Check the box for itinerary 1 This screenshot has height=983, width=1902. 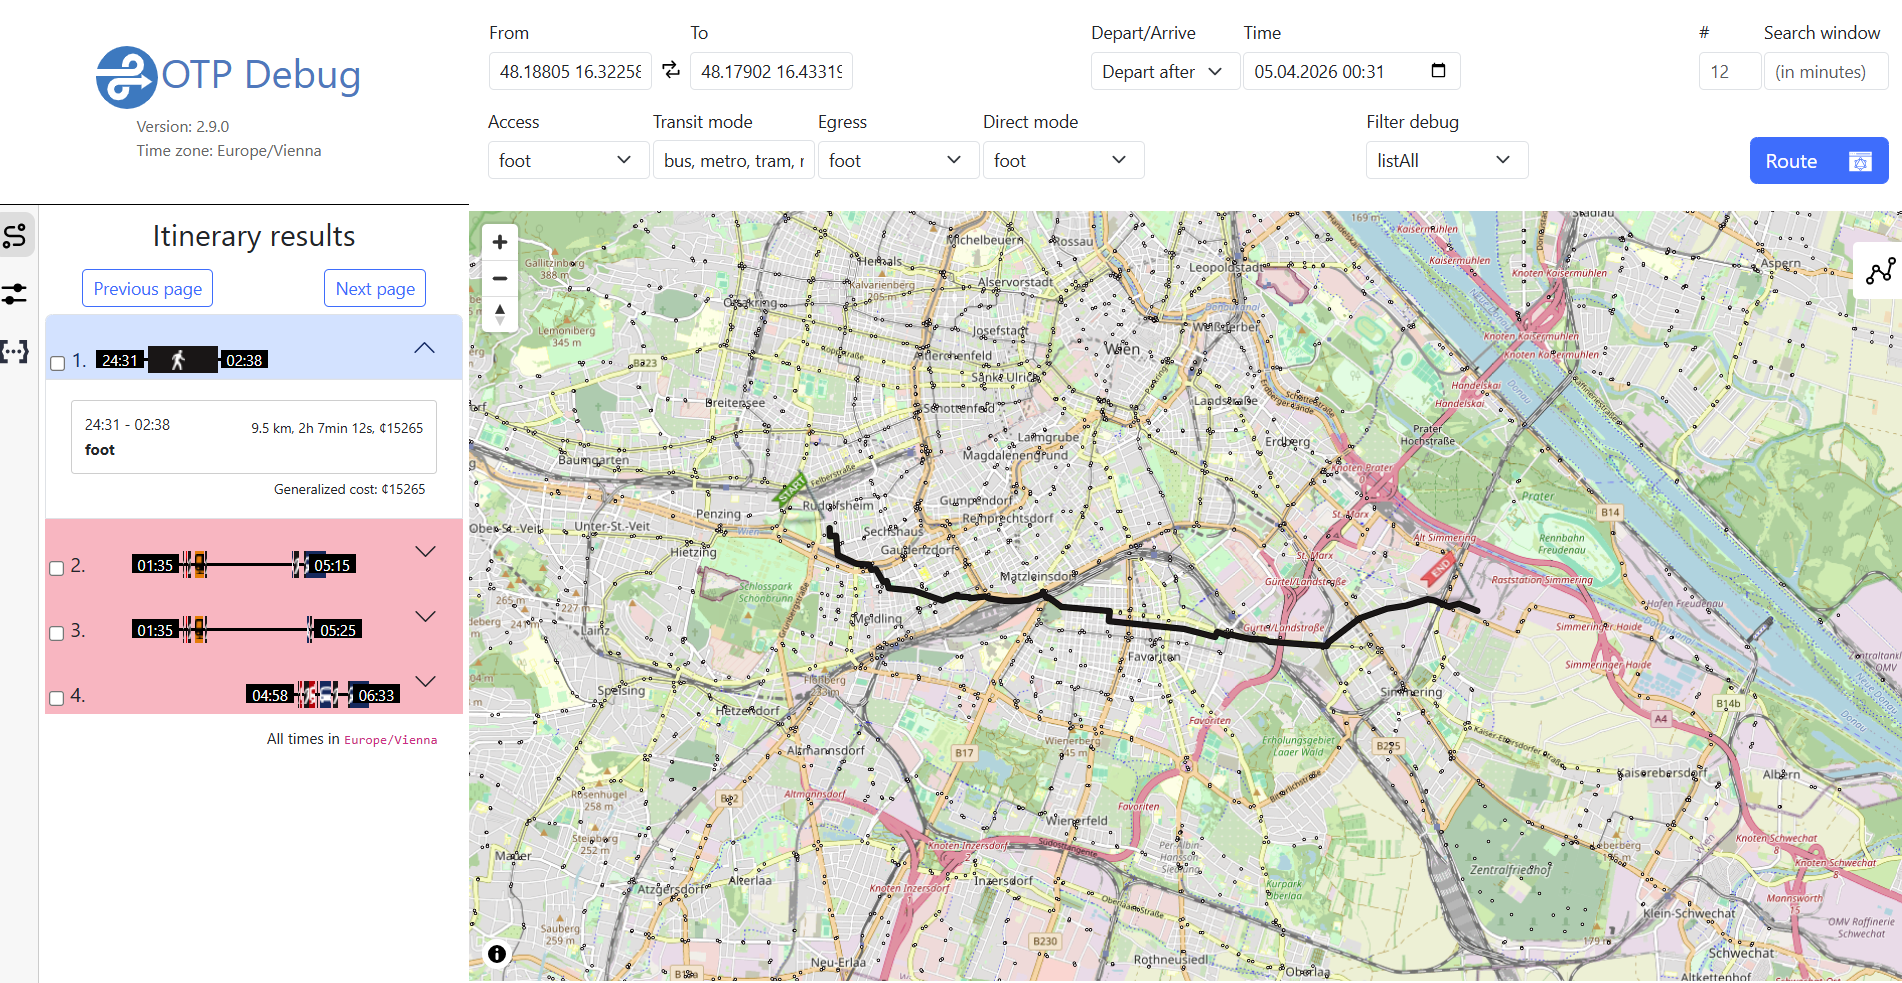pos(58,363)
